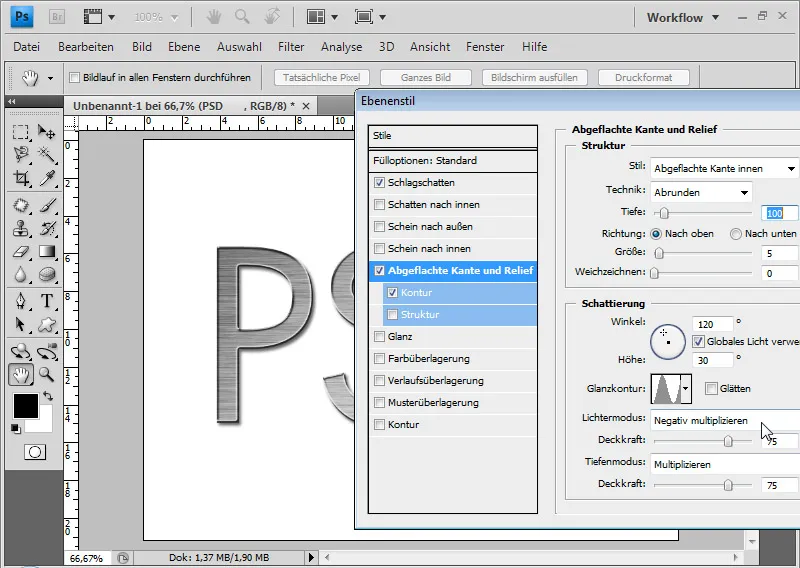Reset default foreground and background colors
This screenshot has width=800, height=568.
(15, 428)
